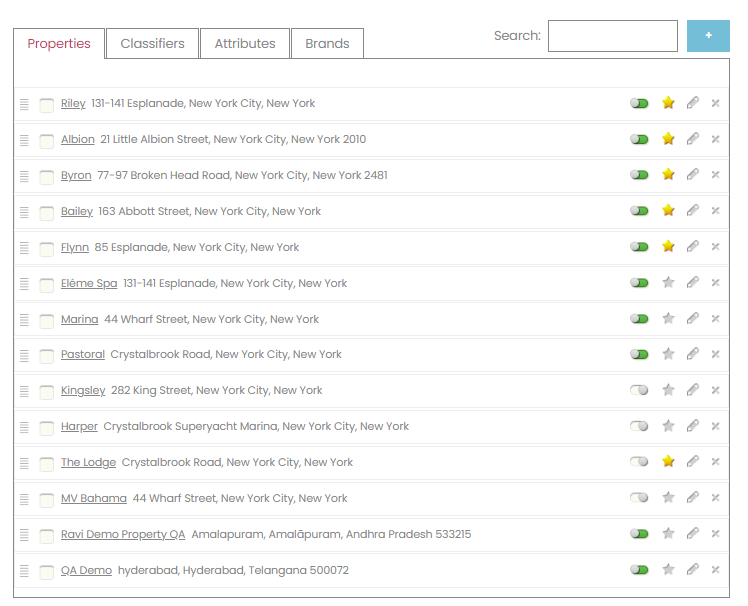Check the MV Bahama checkbox
The image size is (748, 606).
pos(46,500)
